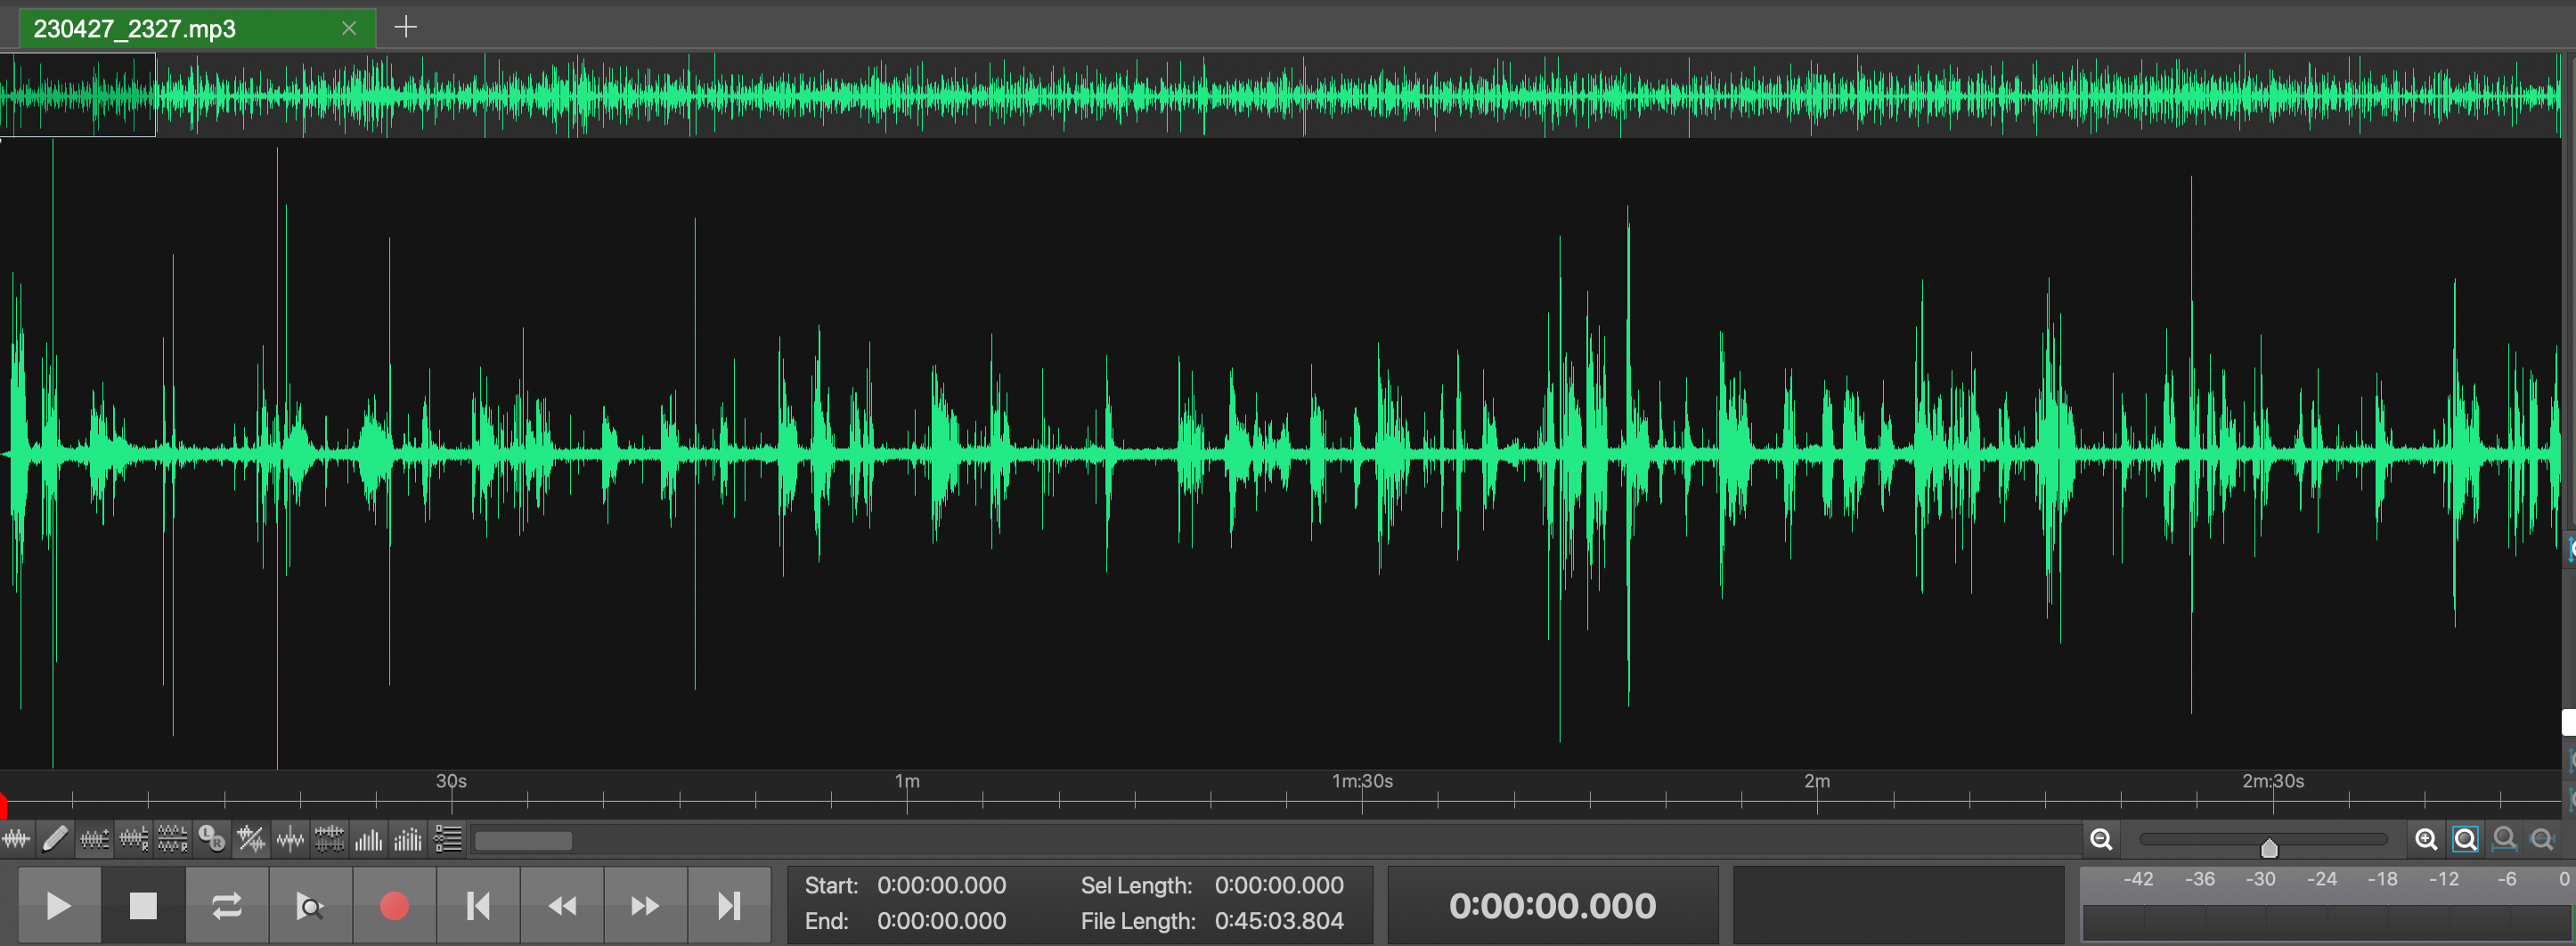Add a new tab with the plus button

tap(406, 27)
